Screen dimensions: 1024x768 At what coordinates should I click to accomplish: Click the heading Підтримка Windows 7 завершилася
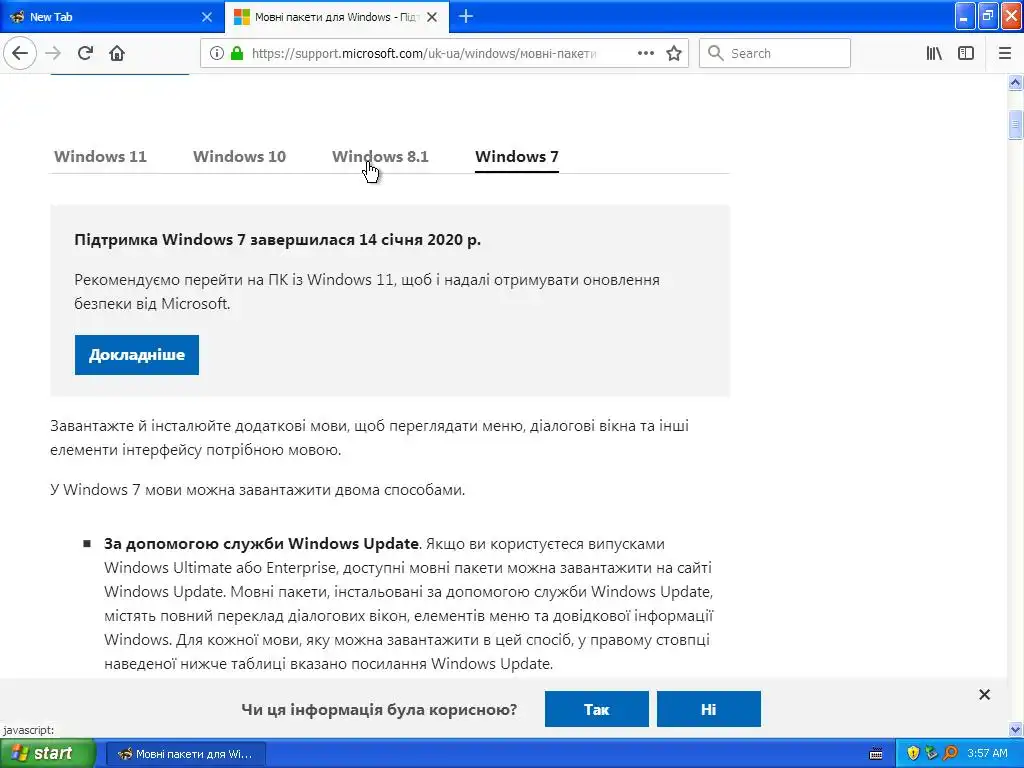[278, 240]
